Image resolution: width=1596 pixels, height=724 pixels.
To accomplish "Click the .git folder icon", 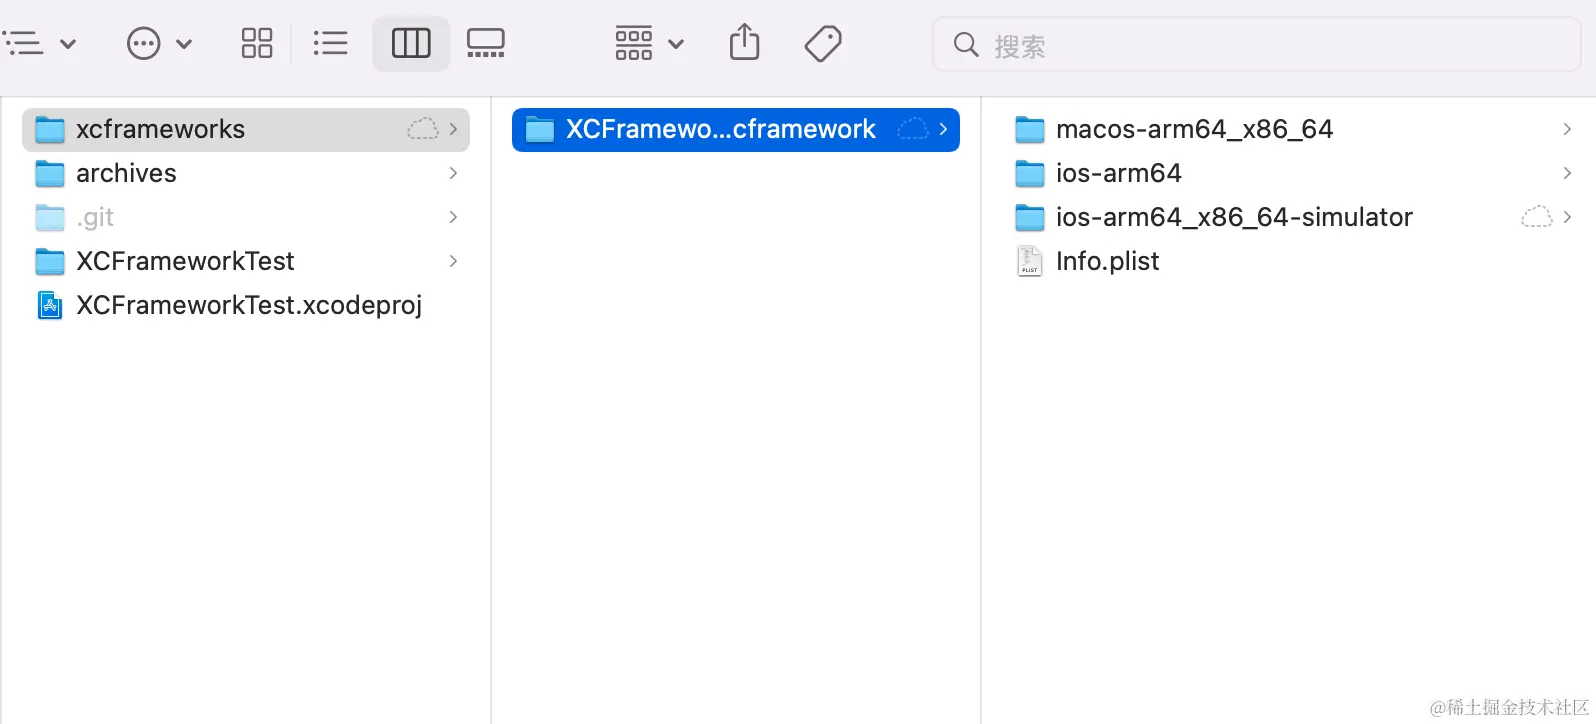I will 50,217.
